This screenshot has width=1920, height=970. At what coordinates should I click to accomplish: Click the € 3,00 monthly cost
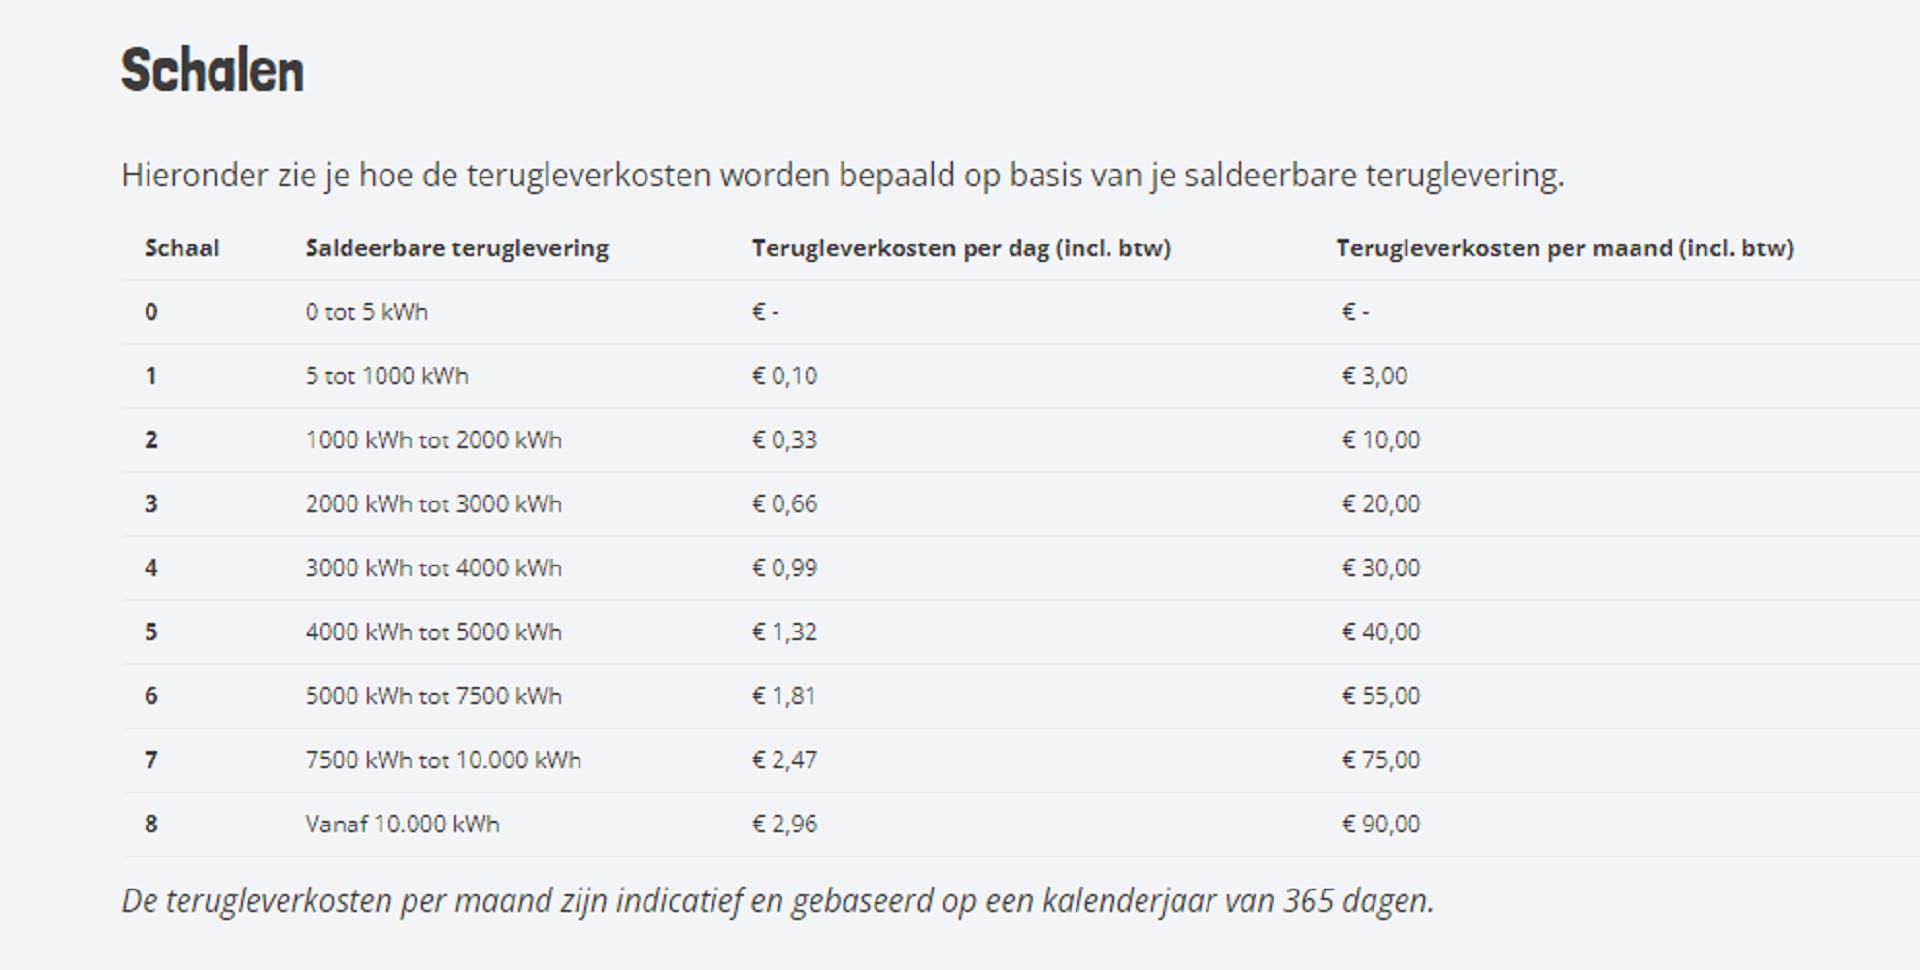pos(1374,376)
